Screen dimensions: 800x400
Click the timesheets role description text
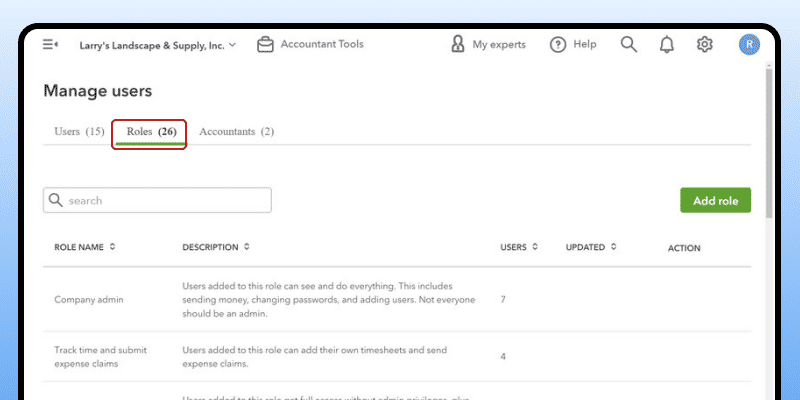coord(314,357)
